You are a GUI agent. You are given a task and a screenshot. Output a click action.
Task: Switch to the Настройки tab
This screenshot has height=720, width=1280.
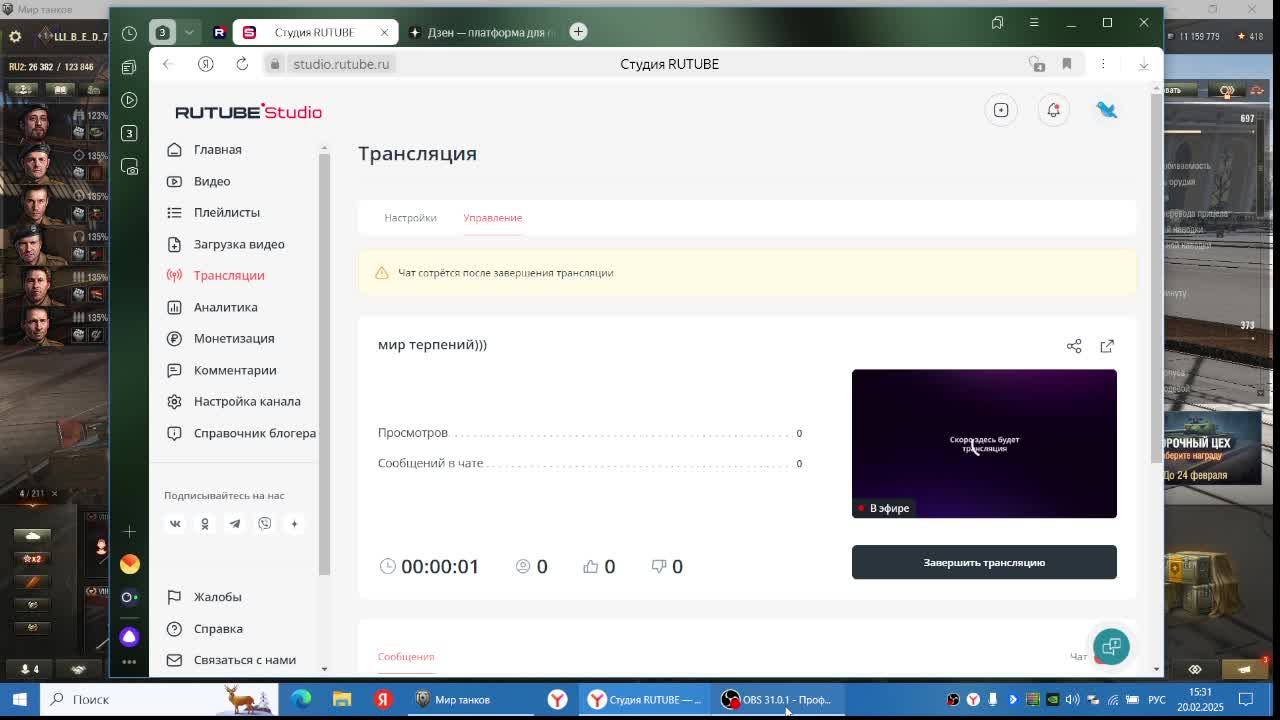click(410, 217)
